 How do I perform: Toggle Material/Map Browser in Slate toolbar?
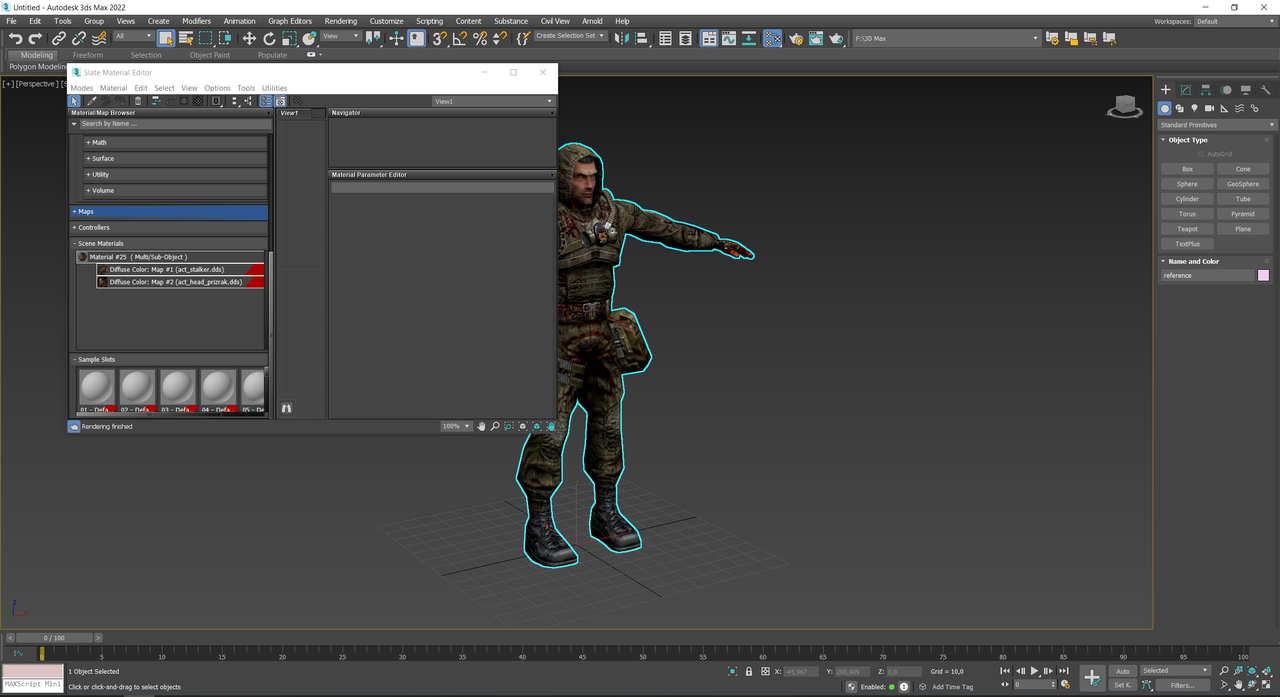click(x=267, y=101)
